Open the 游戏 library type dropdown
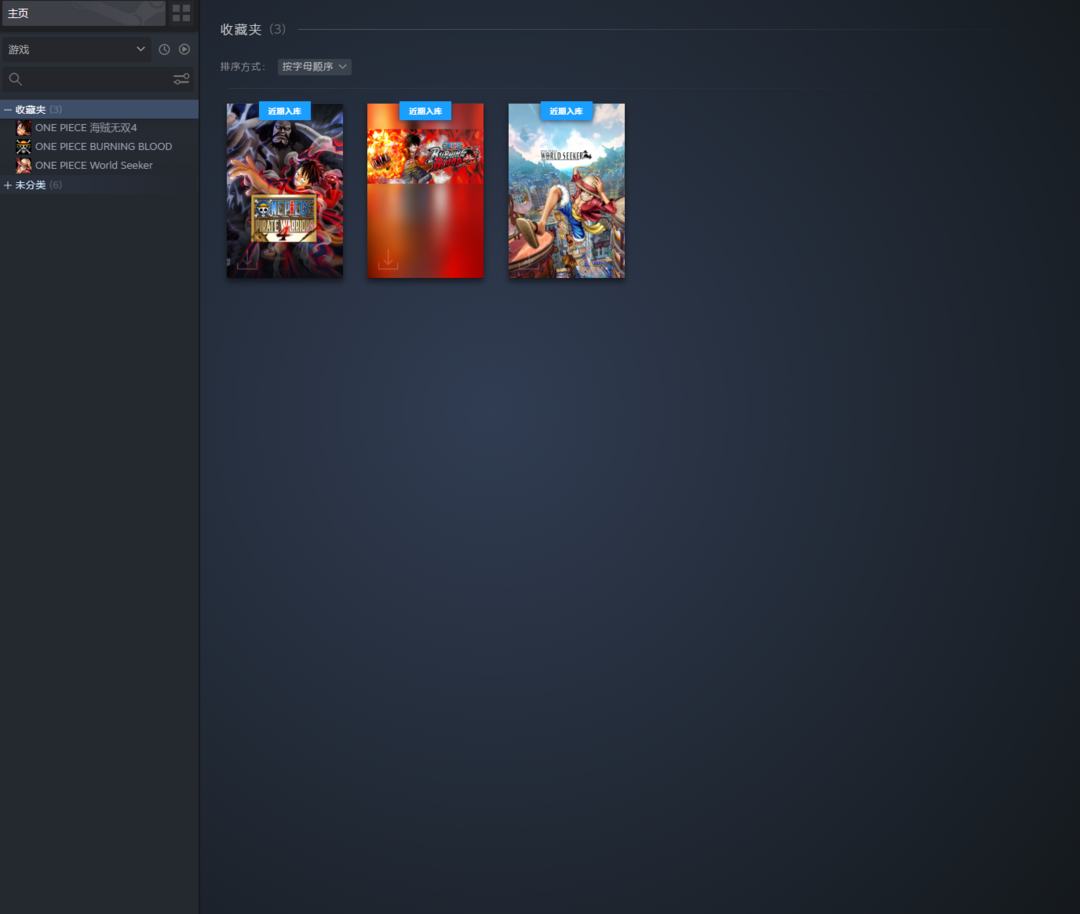1080x914 pixels. 76,49
